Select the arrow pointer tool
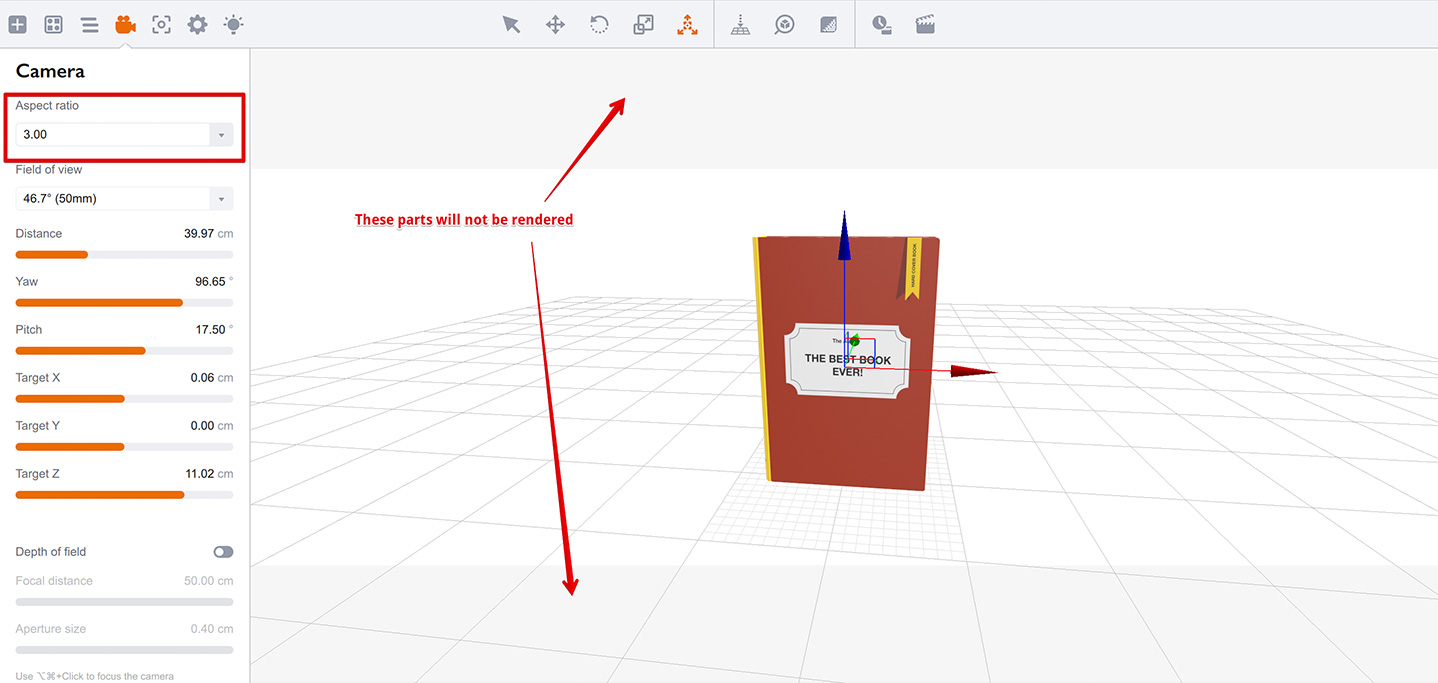The height and width of the screenshot is (683, 1438). click(x=511, y=24)
